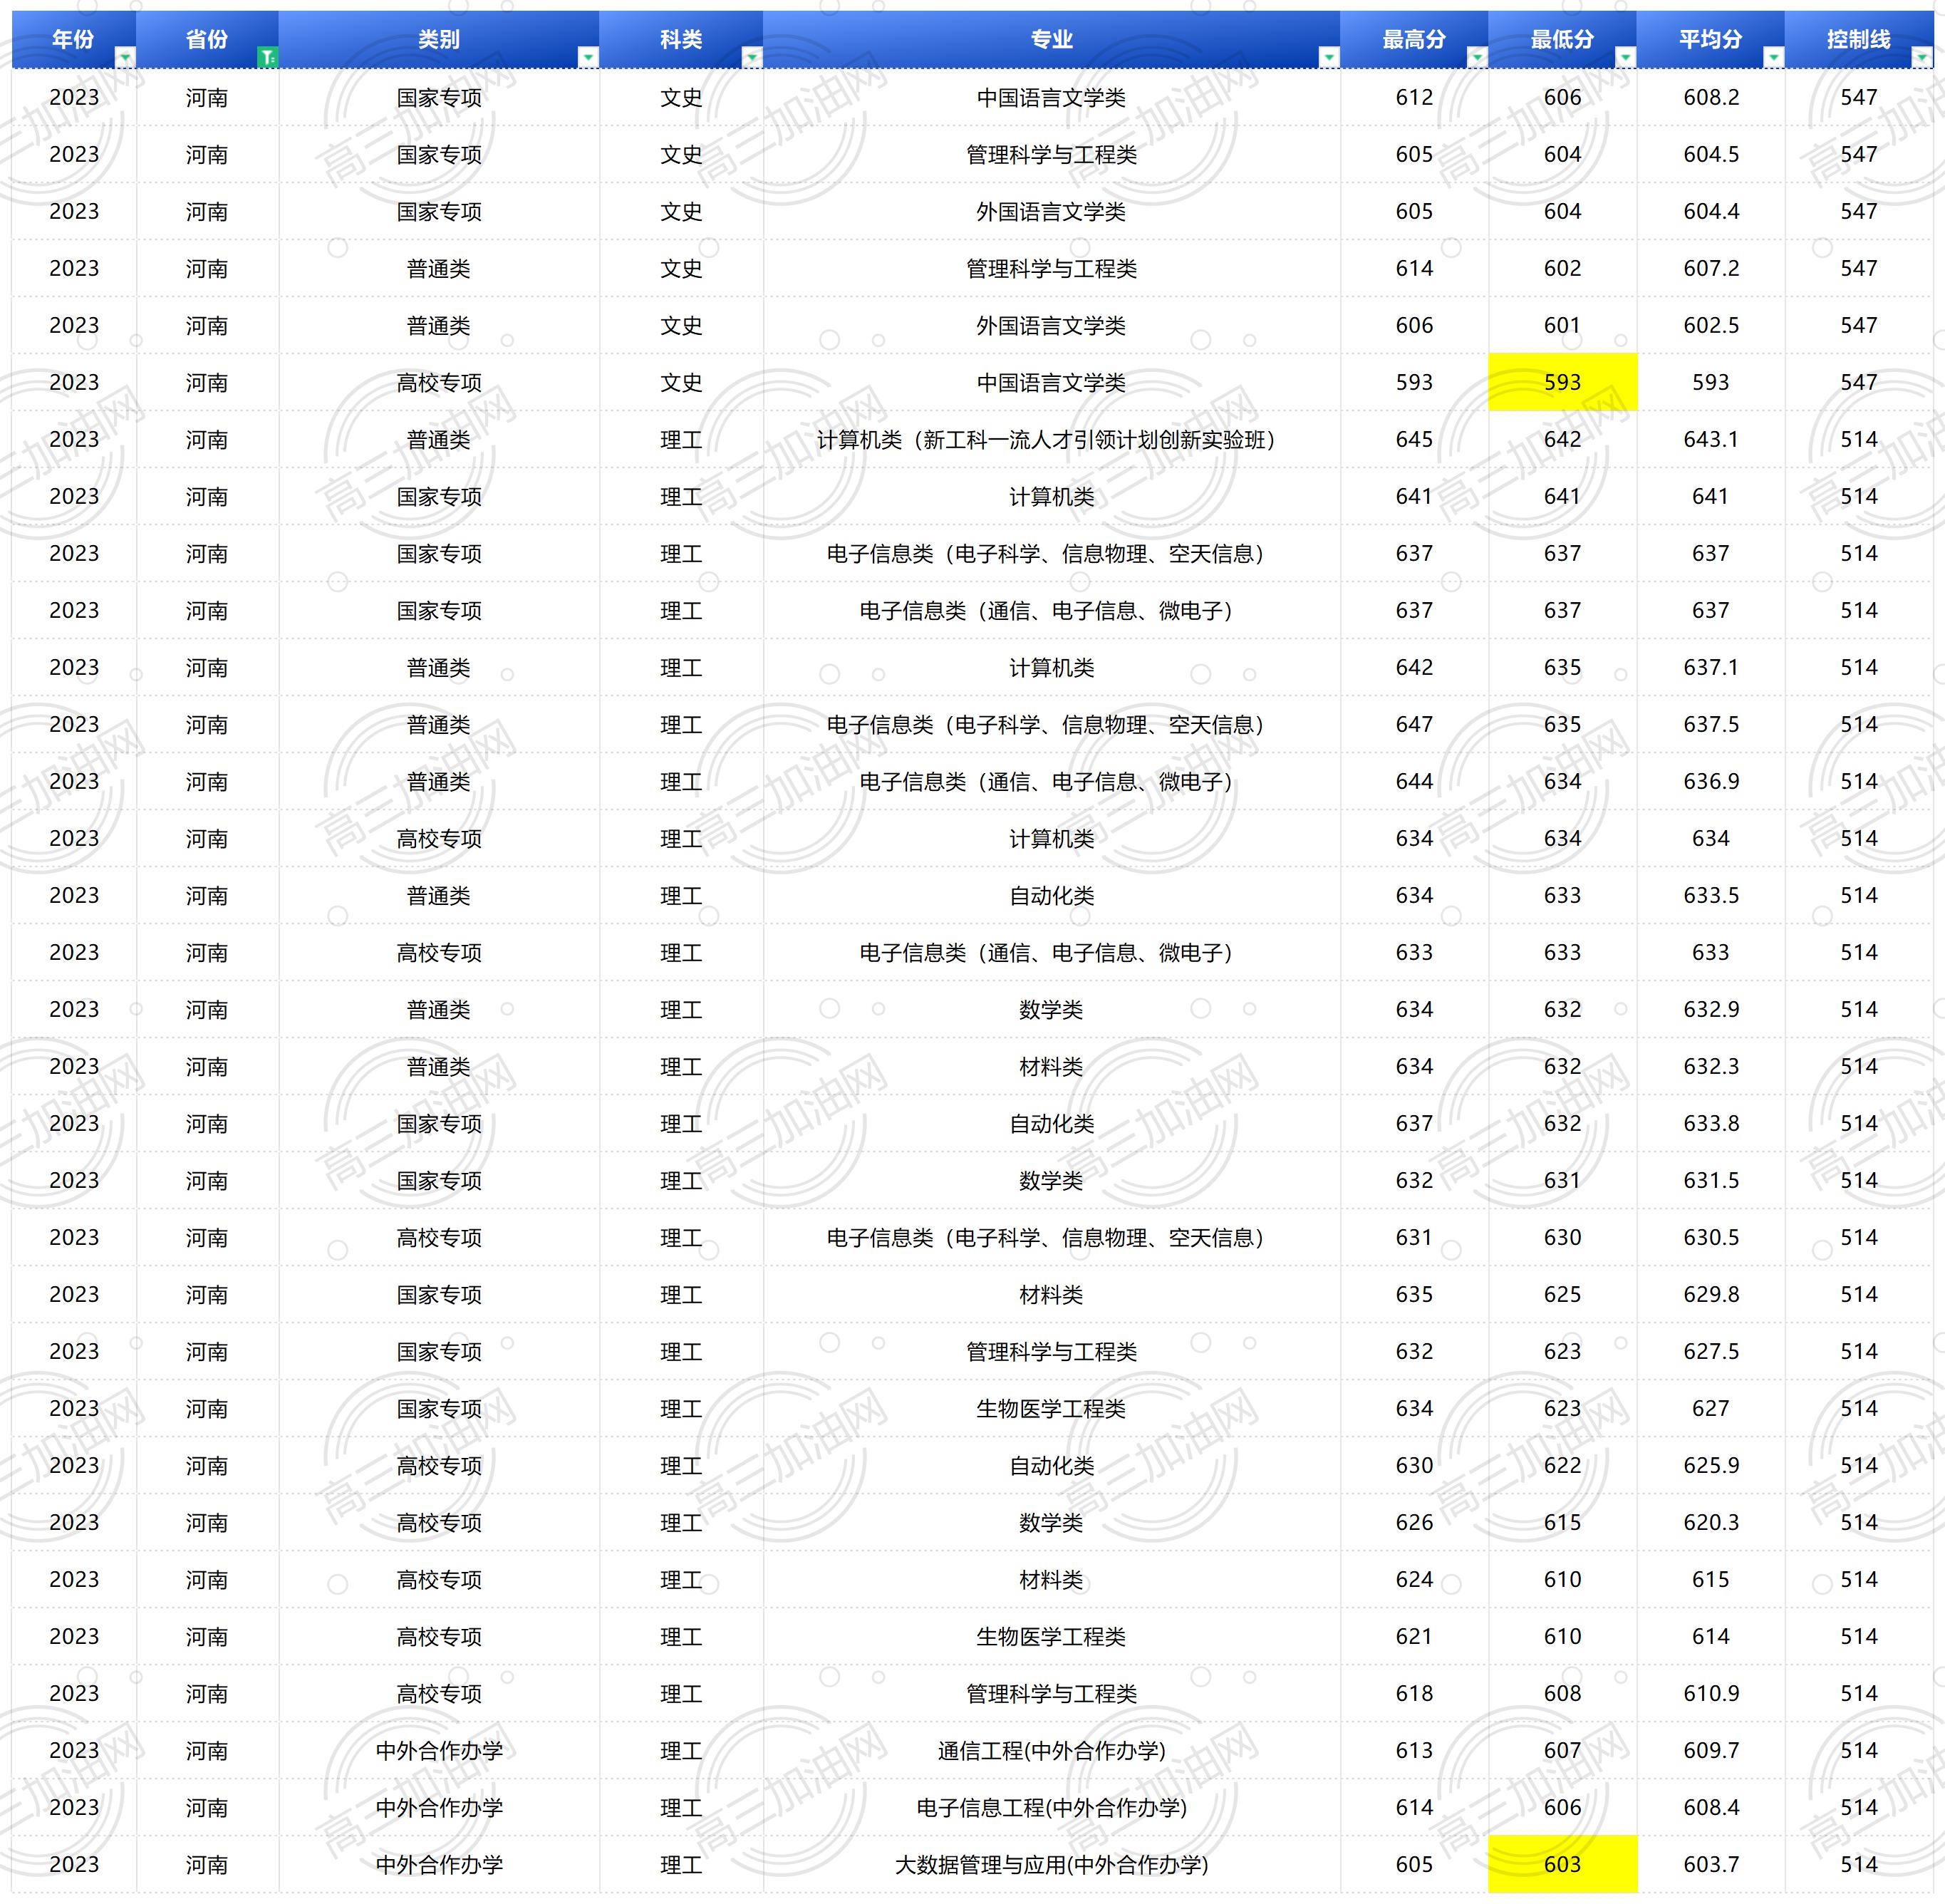Click average score 629.8
Screen dimensions: 1945x1904
click(x=1710, y=1294)
